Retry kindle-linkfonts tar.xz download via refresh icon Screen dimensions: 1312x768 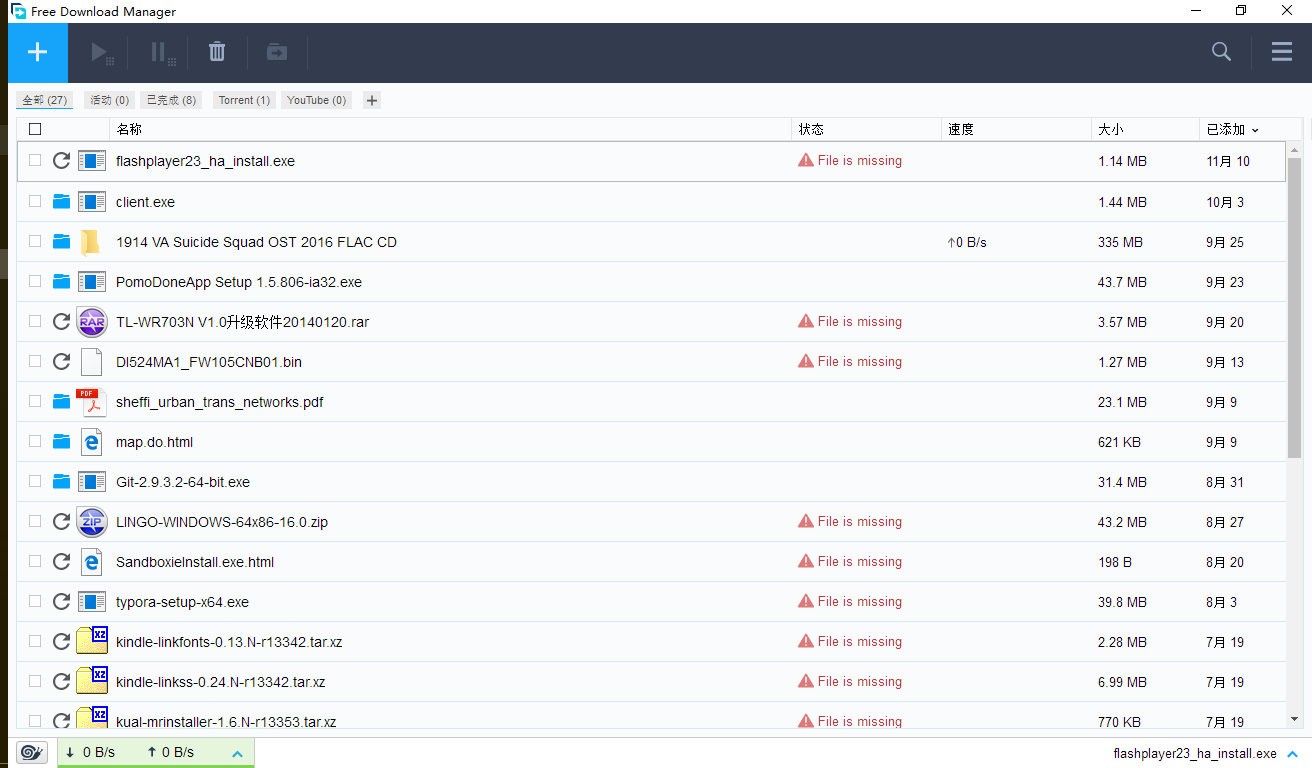point(61,642)
